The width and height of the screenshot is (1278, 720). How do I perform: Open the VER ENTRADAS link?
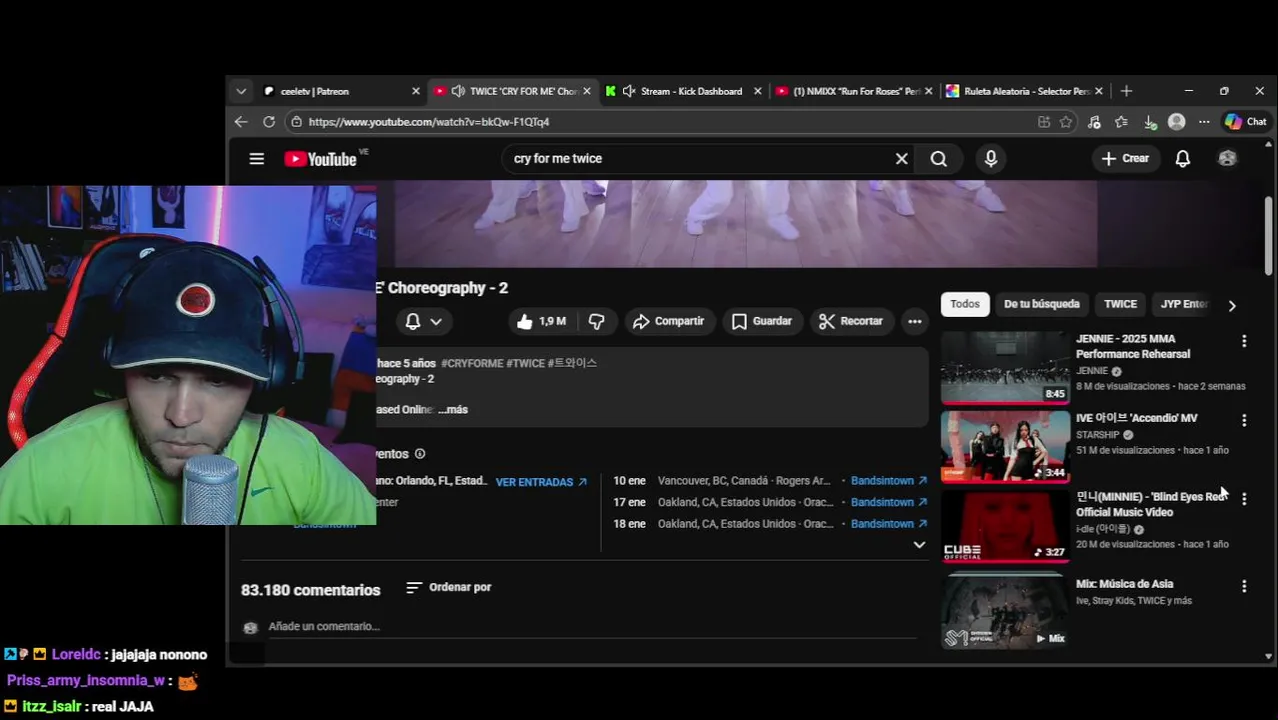pos(541,482)
